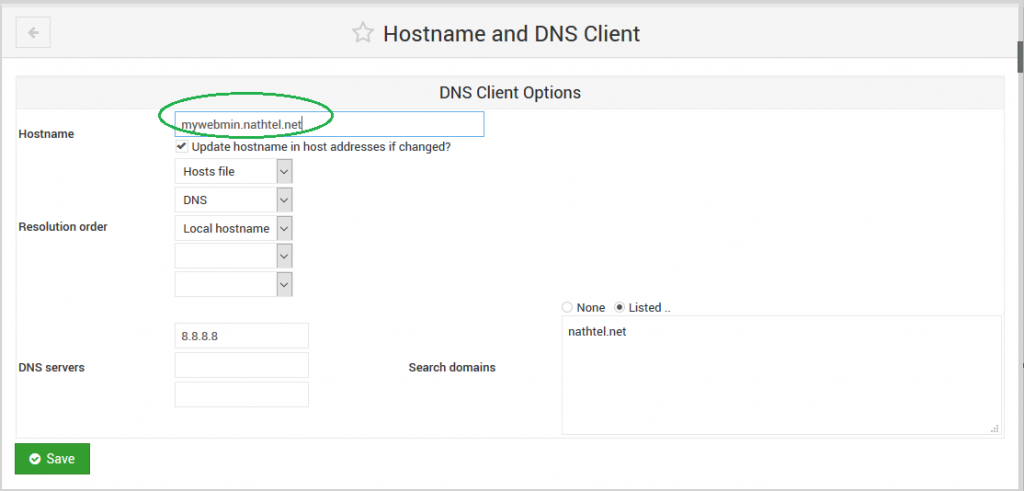The image size is (1024, 491).
Task: Open the fourth, empty resolution order dropdown
Action: pyautogui.click(x=233, y=256)
